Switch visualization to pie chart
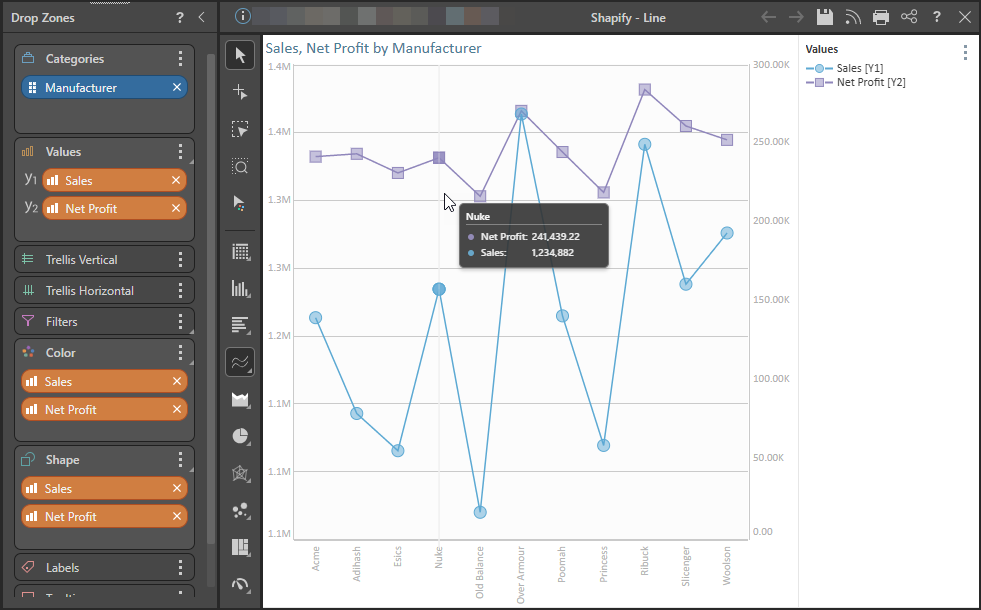Viewport: 981px width, 610px height. click(x=240, y=436)
